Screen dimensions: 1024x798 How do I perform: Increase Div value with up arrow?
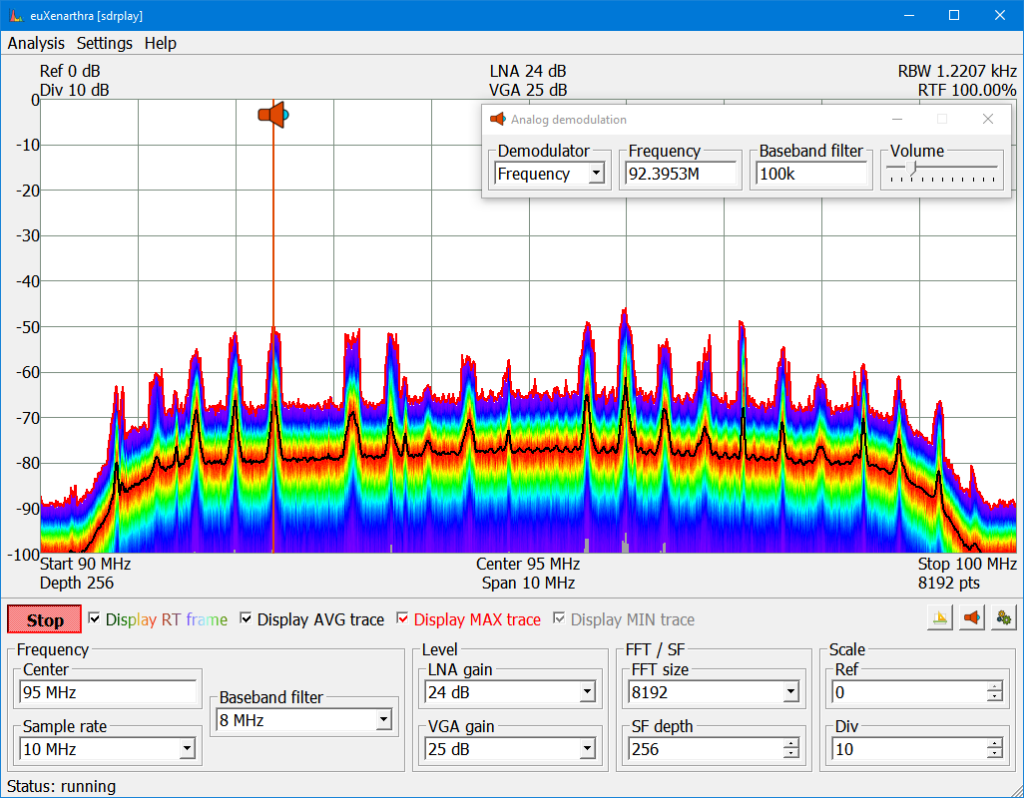[x=995, y=743]
